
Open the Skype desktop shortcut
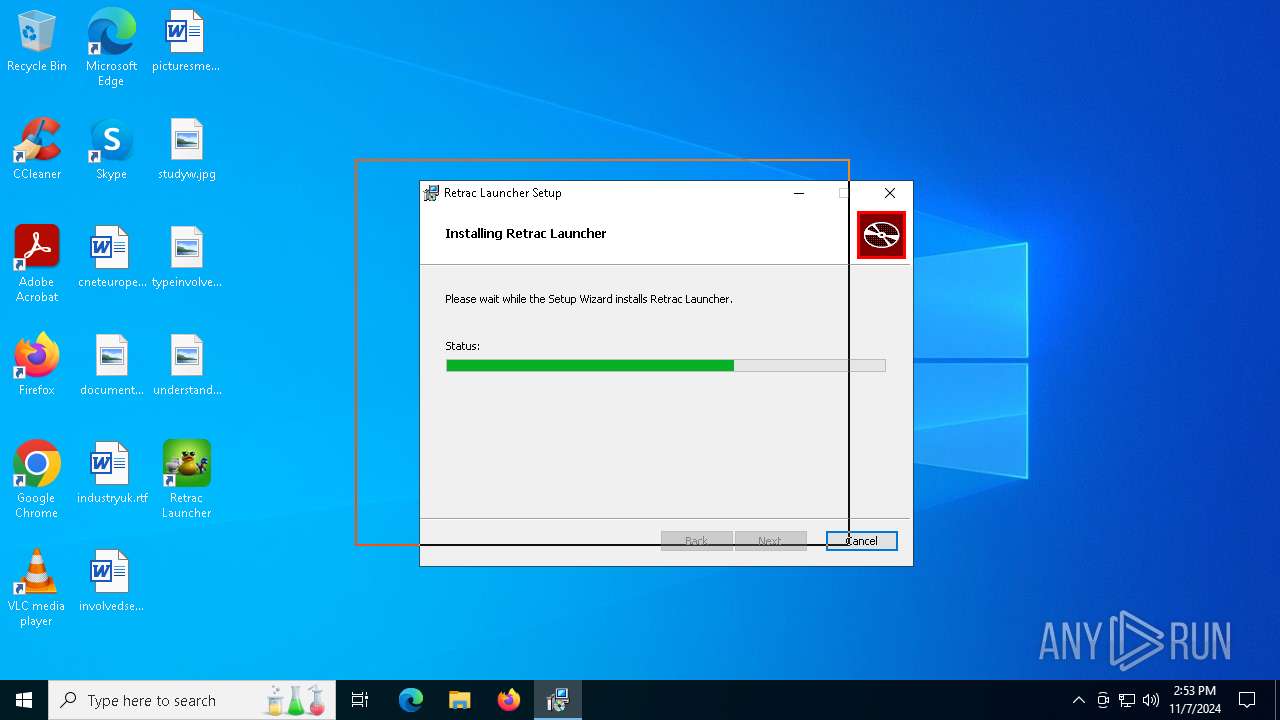[x=111, y=149]
